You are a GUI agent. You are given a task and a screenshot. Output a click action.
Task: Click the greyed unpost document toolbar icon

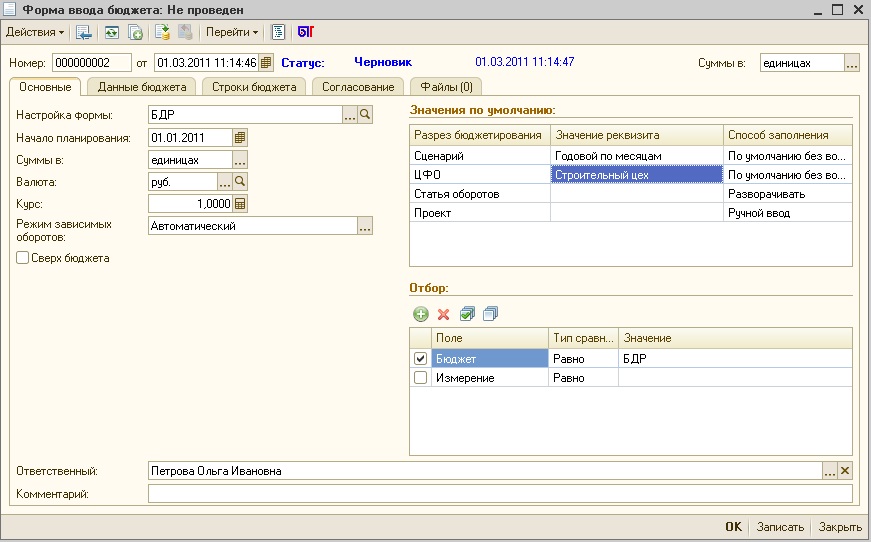185,32
